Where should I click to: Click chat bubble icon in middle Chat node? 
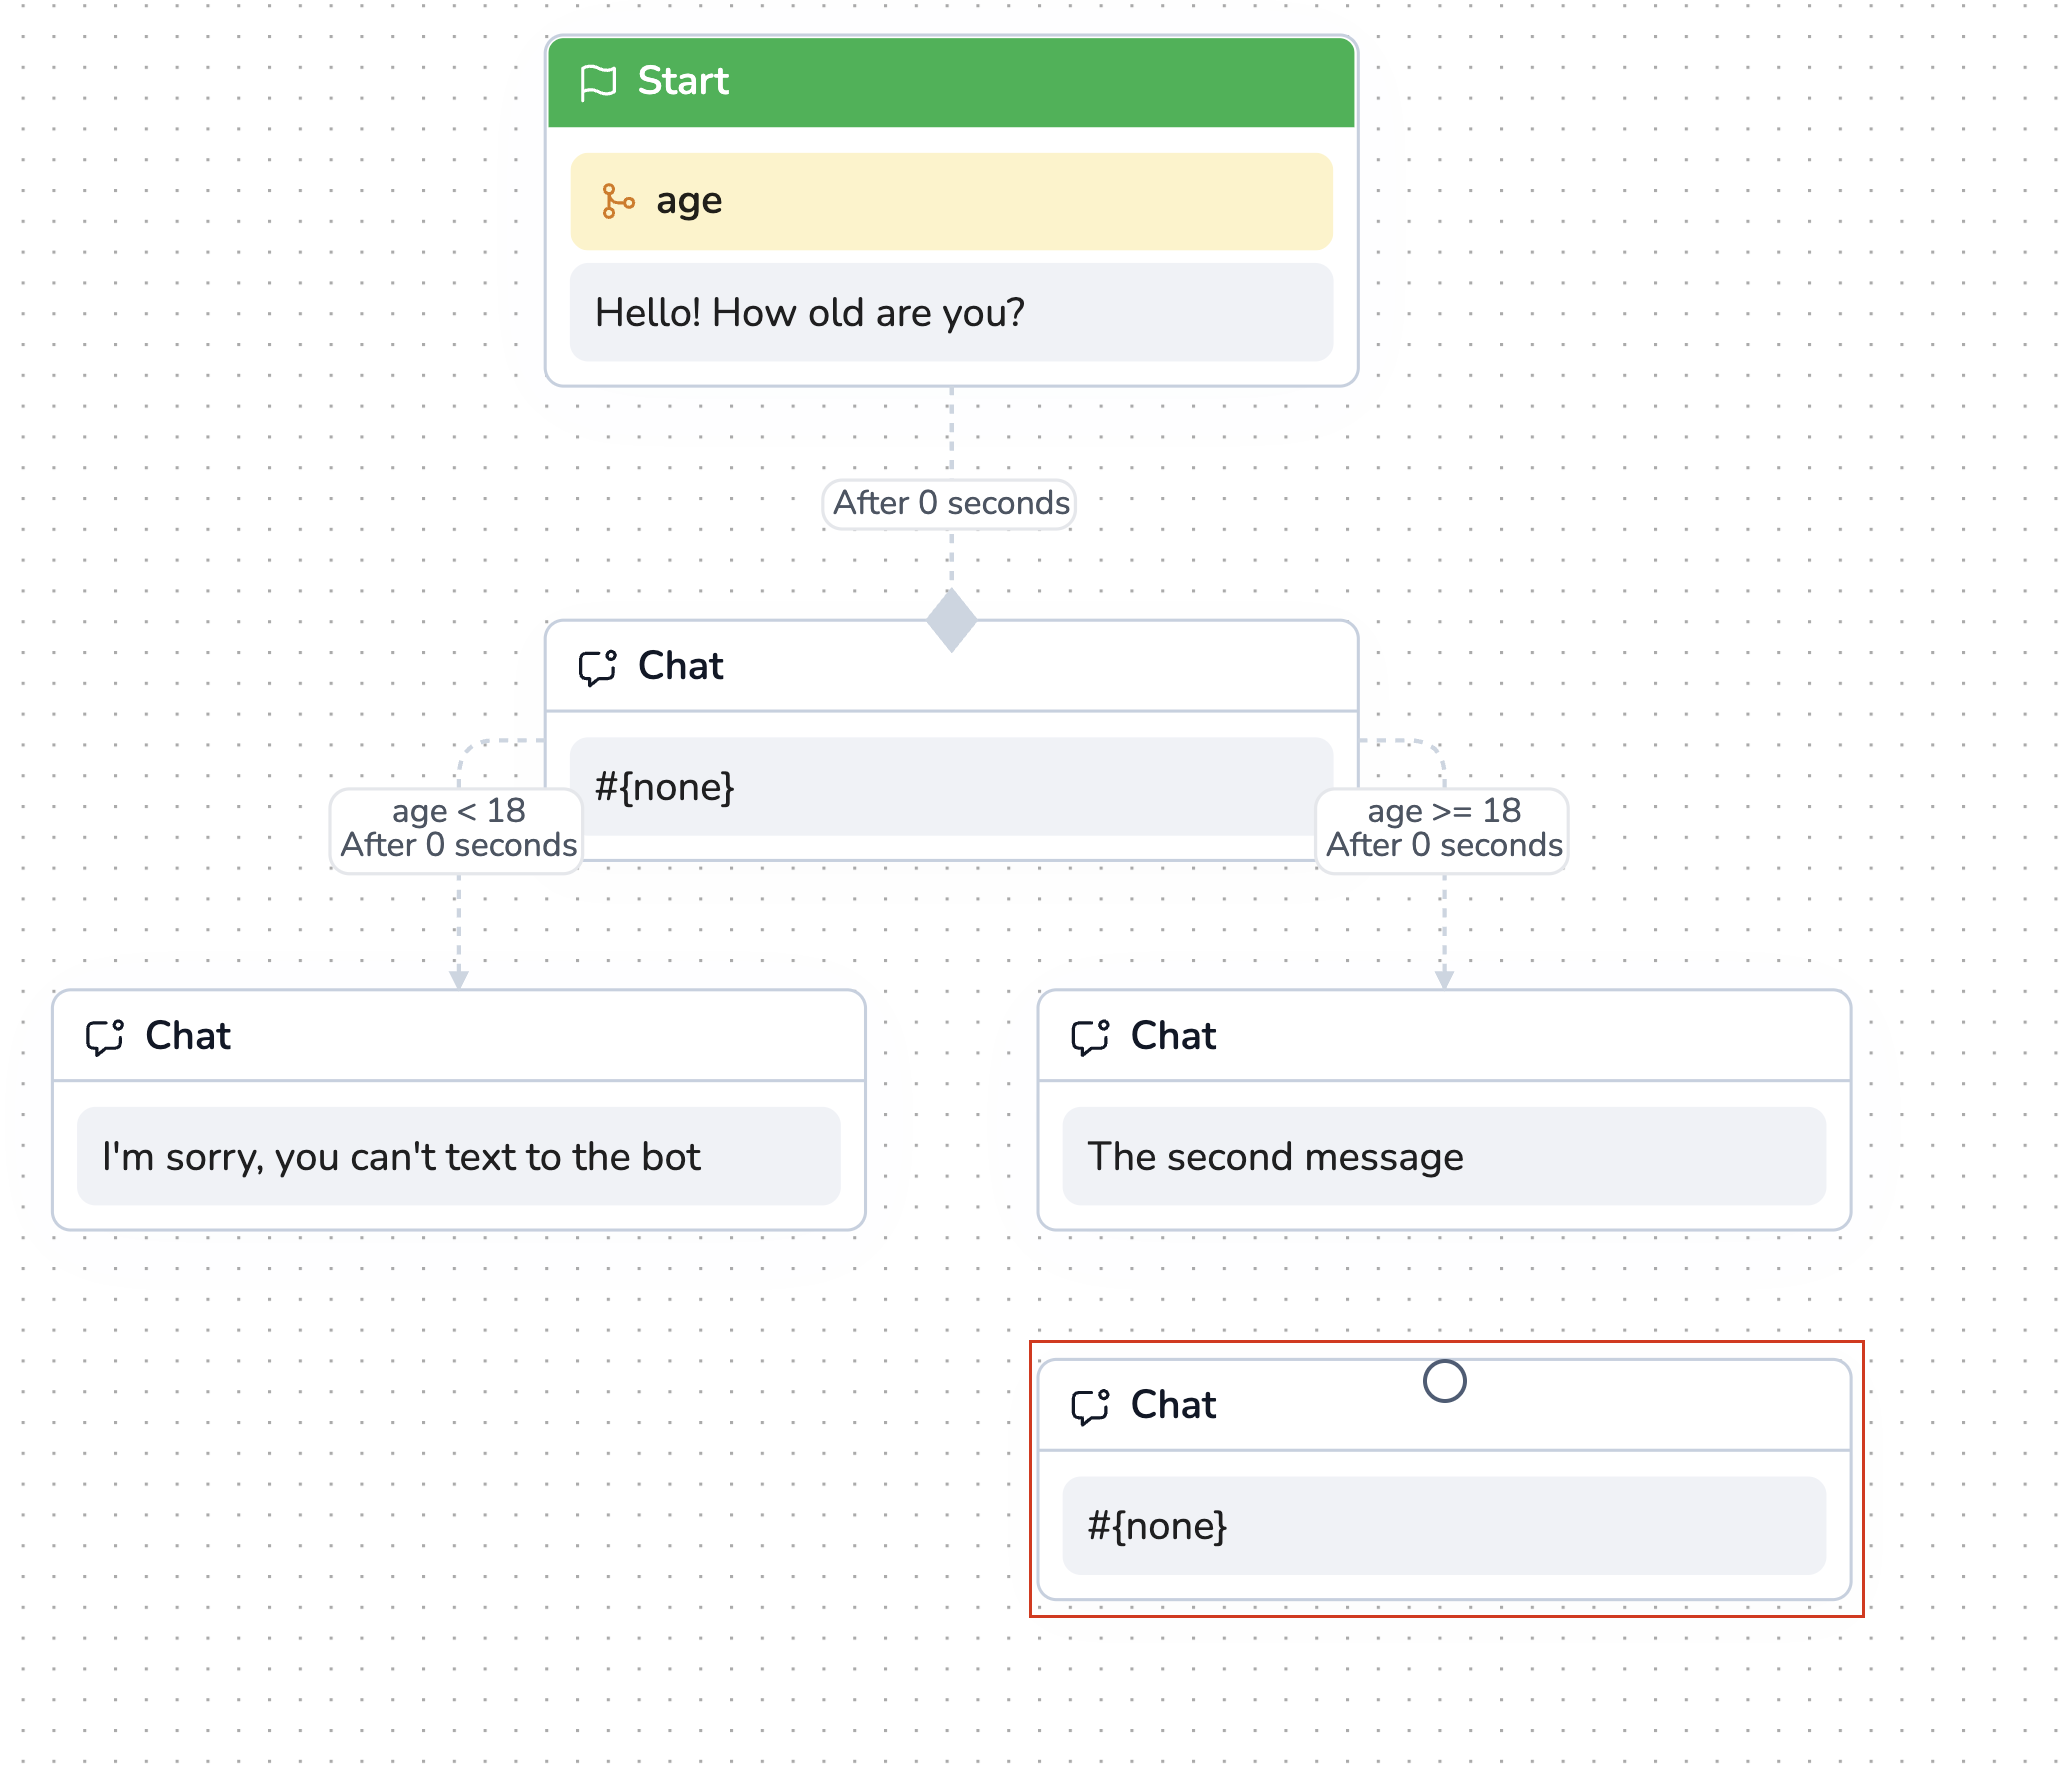(598, 667)
